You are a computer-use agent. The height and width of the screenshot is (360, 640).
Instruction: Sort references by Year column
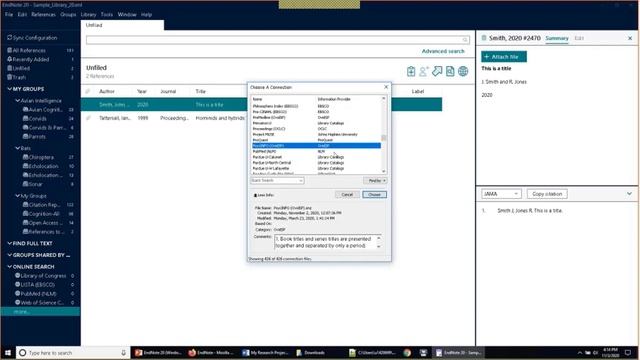[x=142, y=91]
